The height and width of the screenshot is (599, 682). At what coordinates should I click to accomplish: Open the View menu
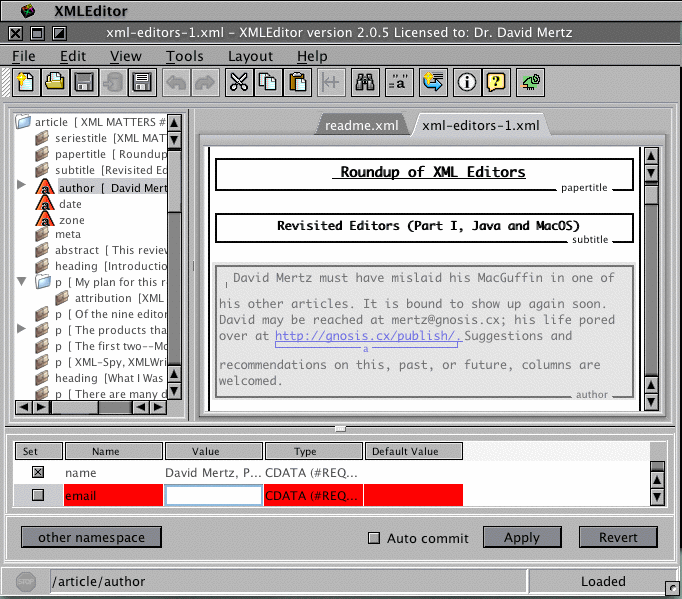(126, 56)
